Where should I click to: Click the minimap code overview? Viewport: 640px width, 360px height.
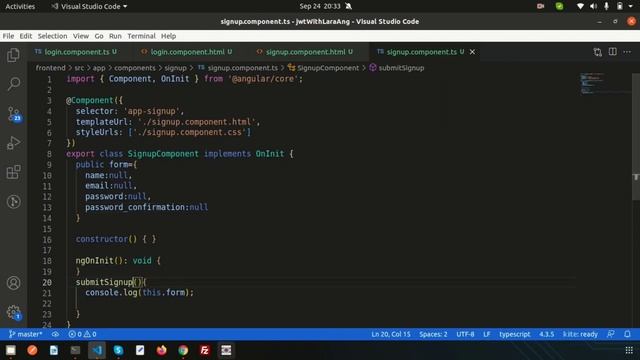pyautogui.click(x=605, y=84)
